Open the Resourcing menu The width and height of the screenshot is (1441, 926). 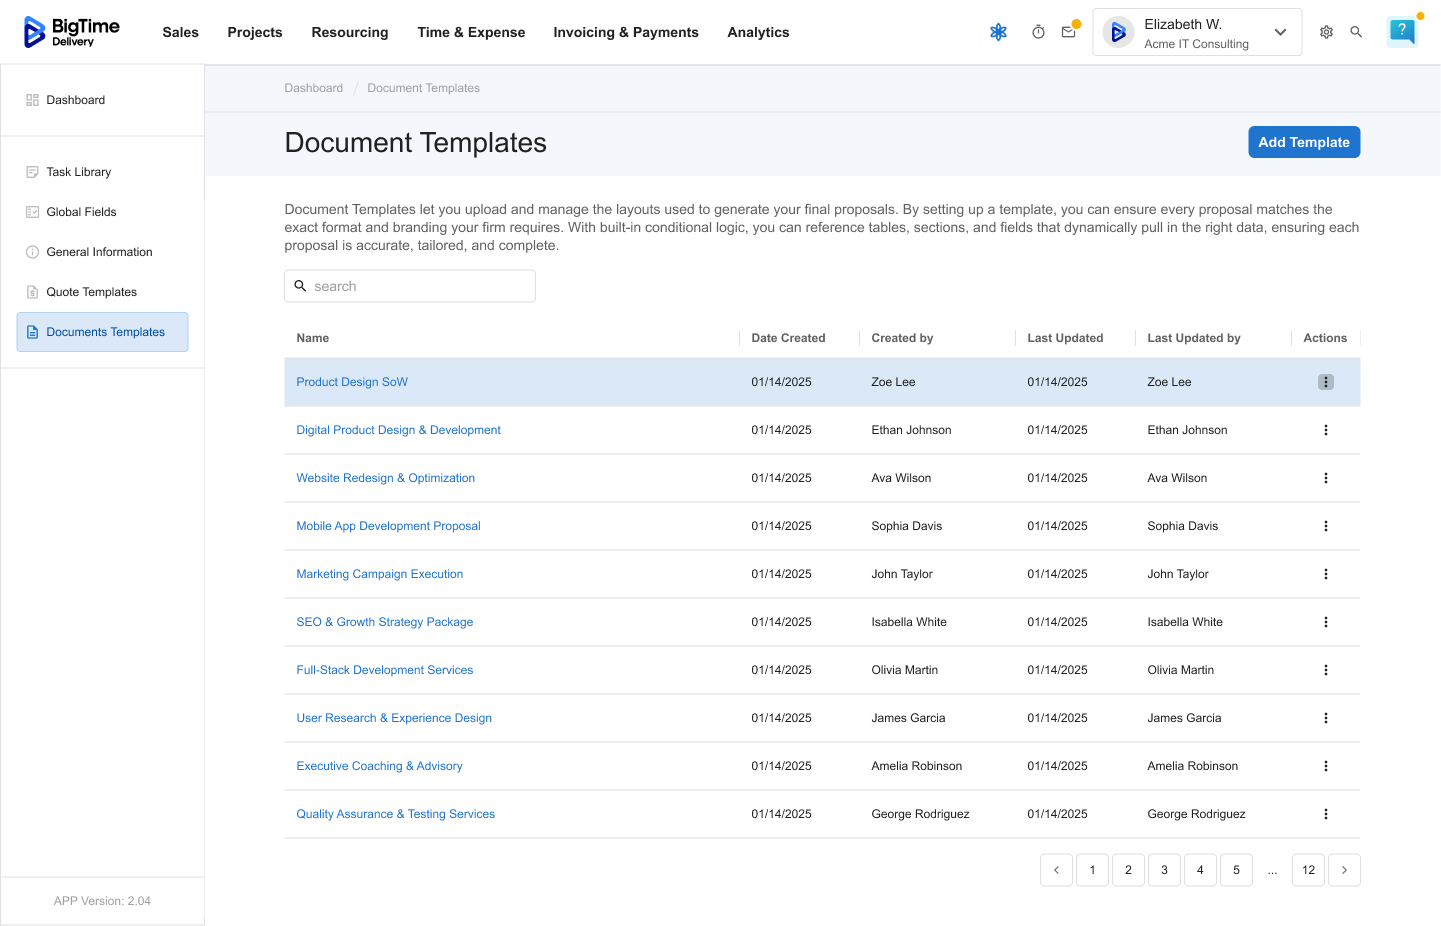(x=349, y=32)
